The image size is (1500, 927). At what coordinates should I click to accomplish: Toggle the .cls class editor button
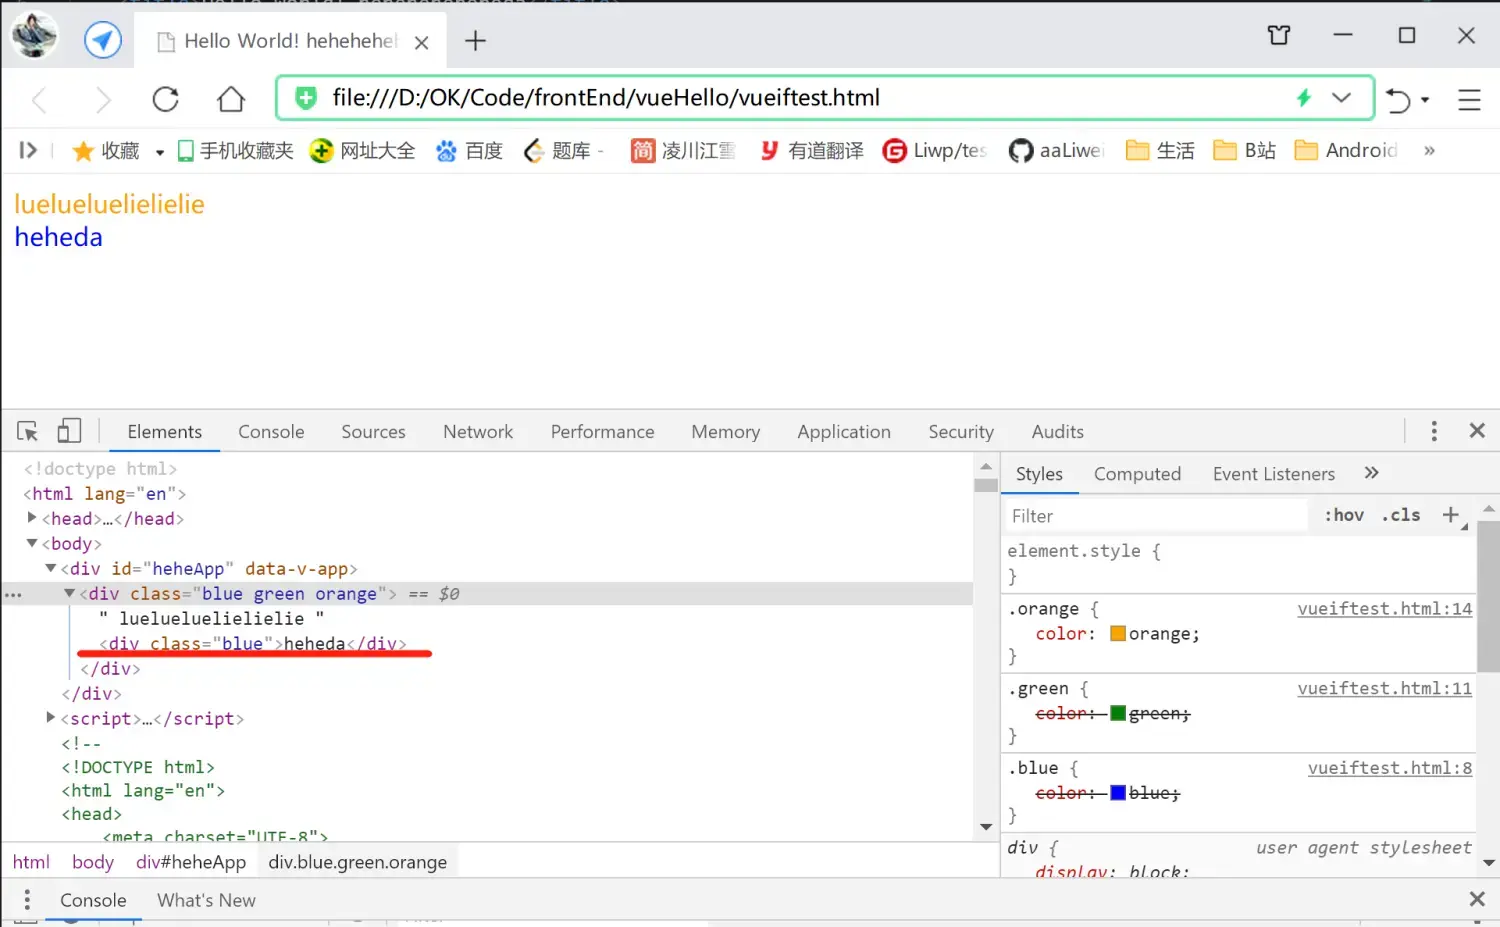1401,515
